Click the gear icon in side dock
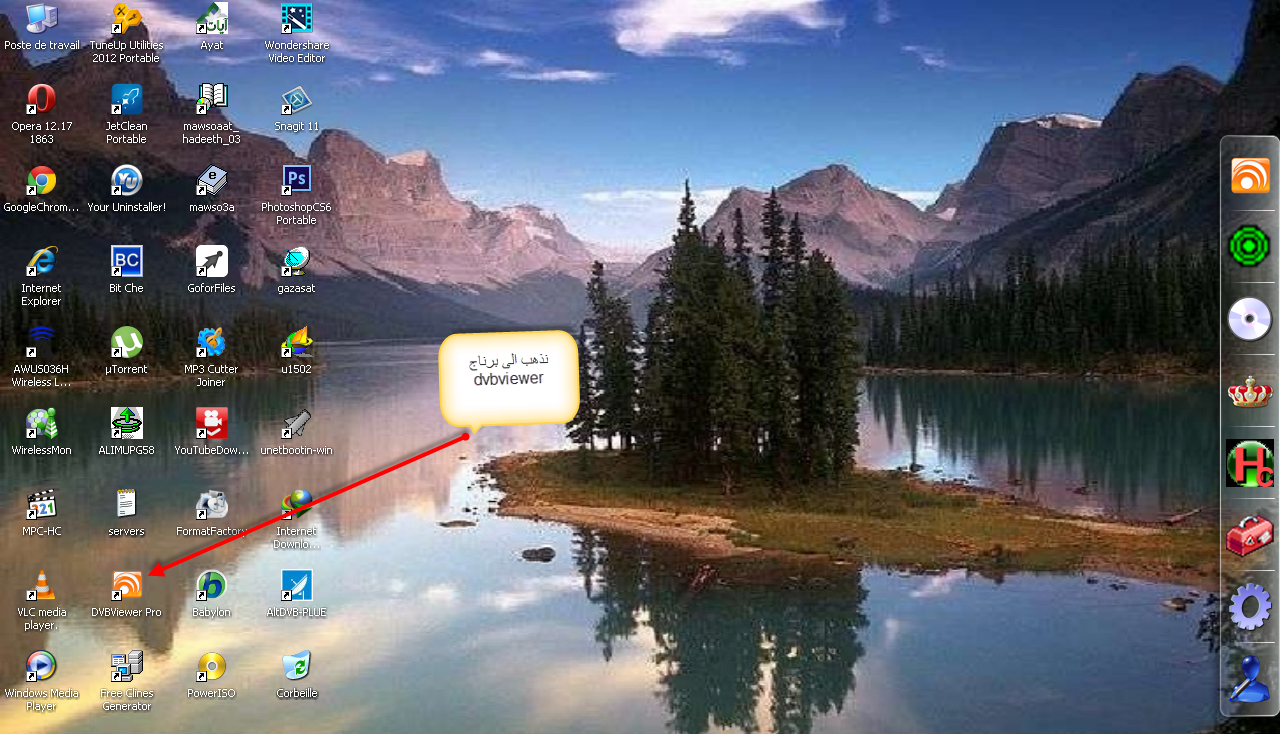This screenshot has width=1280, height=734. click(x=1249, y=607)
